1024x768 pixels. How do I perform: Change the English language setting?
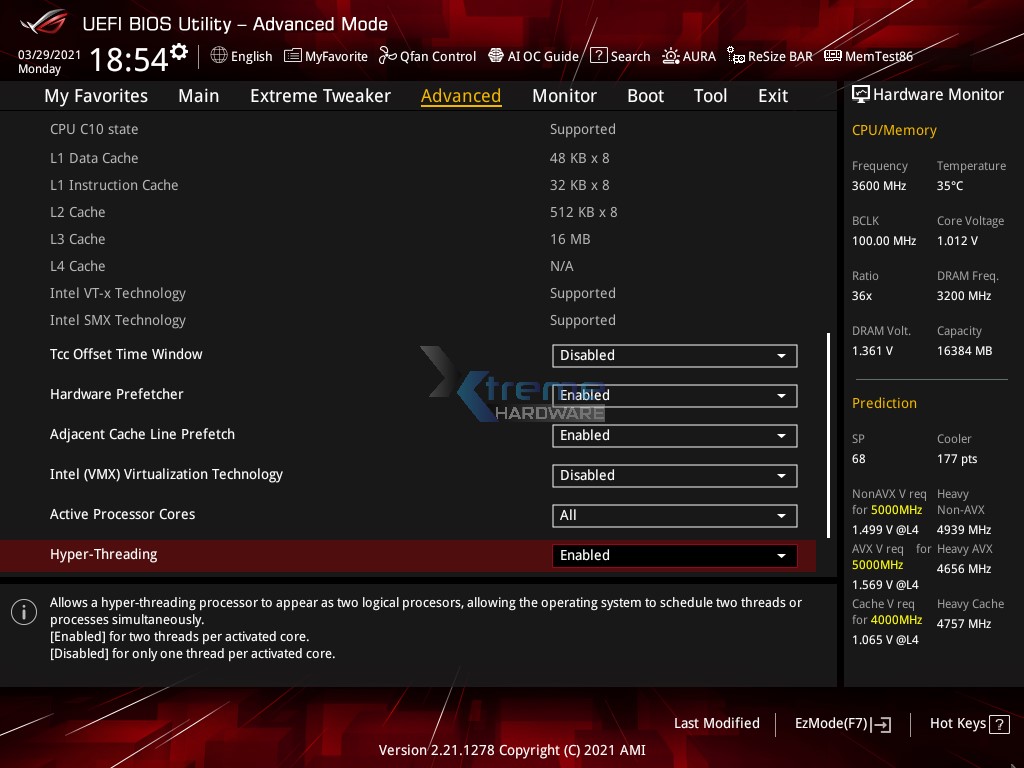click(241, 56)
